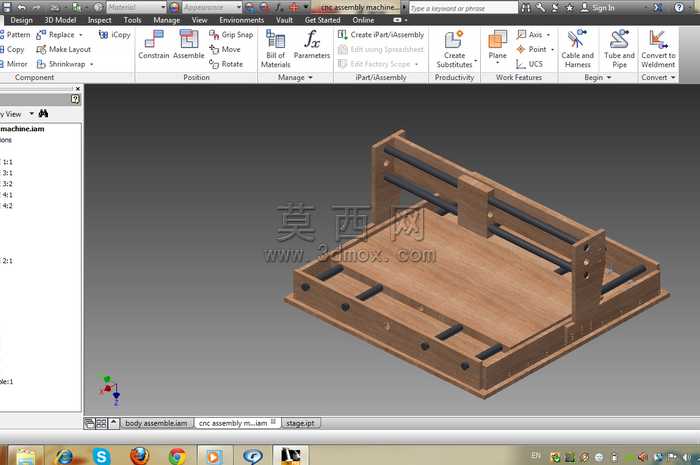Image resolution: width=700 pixels, height=465 pixels.
Task: Click the help question mark icon in the title bar
Action: (679, 7)
